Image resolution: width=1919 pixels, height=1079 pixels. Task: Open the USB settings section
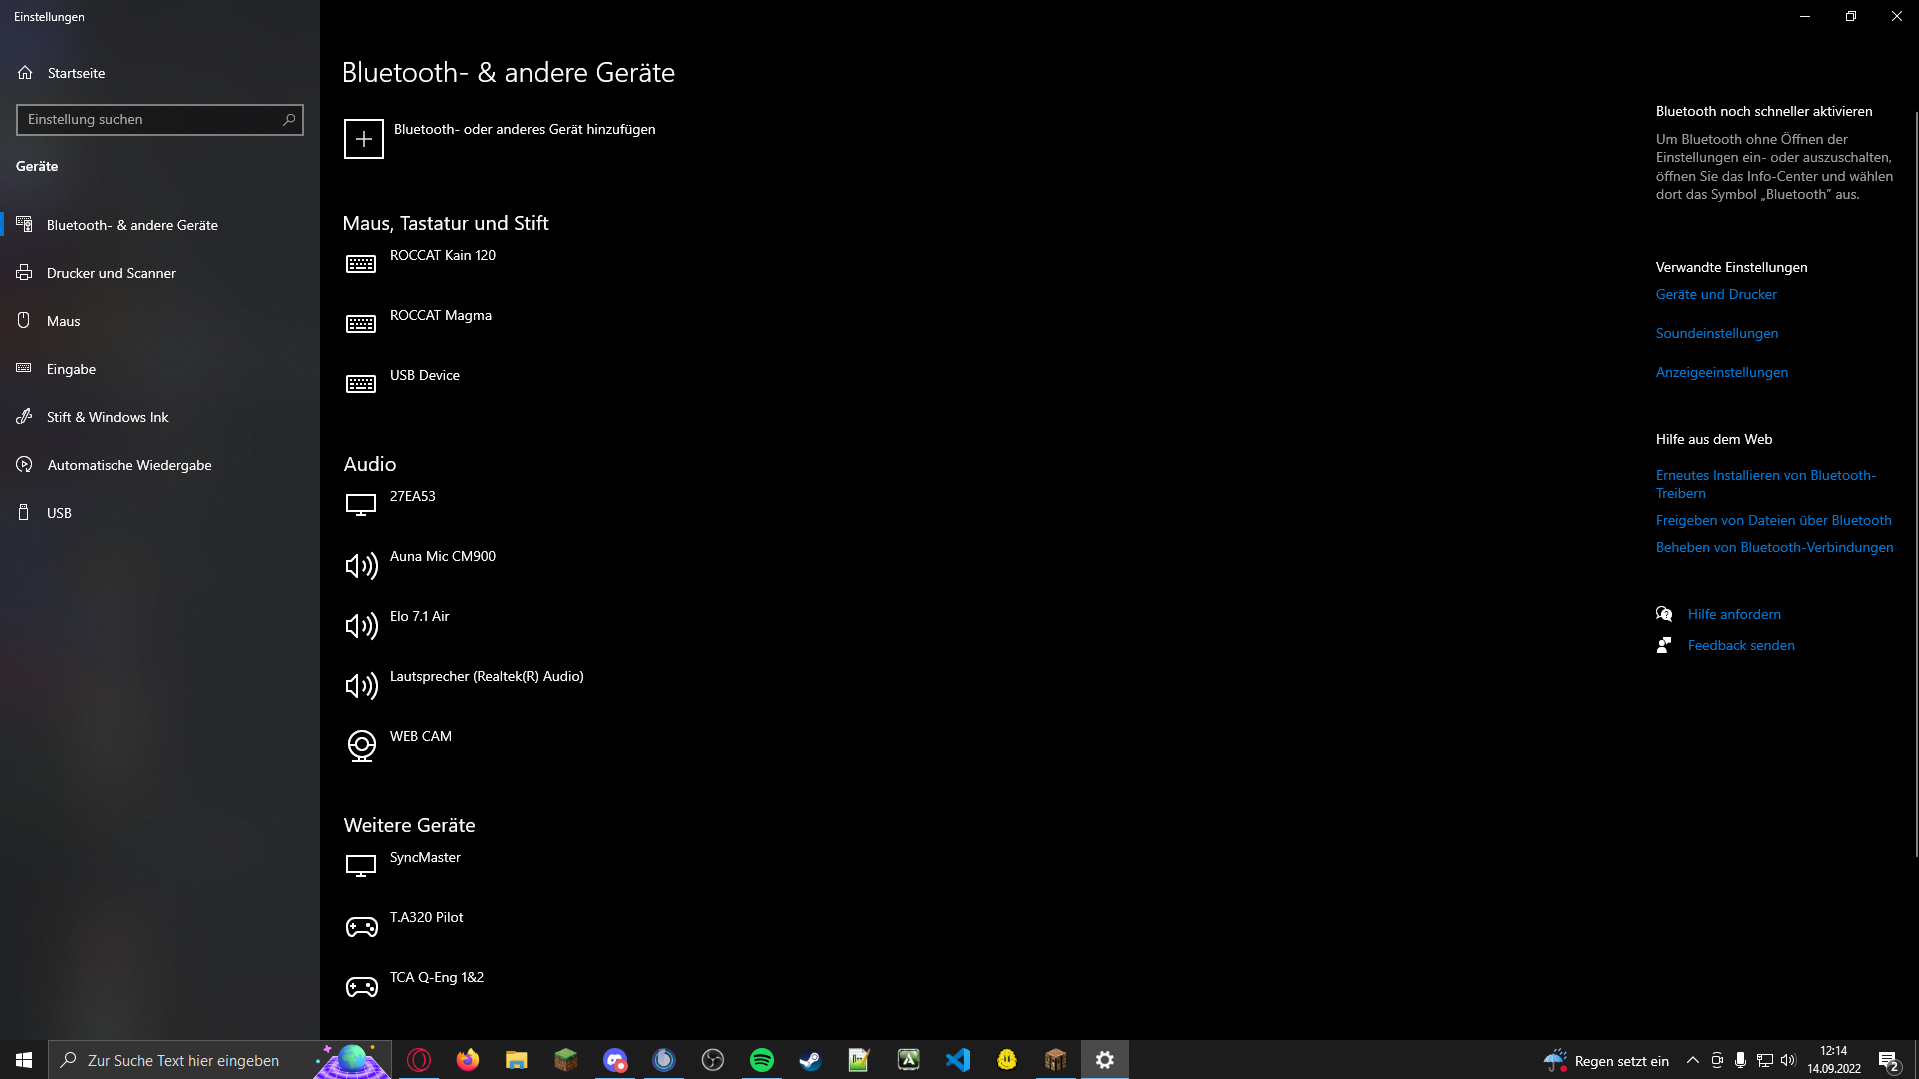(x=160, y=513)
